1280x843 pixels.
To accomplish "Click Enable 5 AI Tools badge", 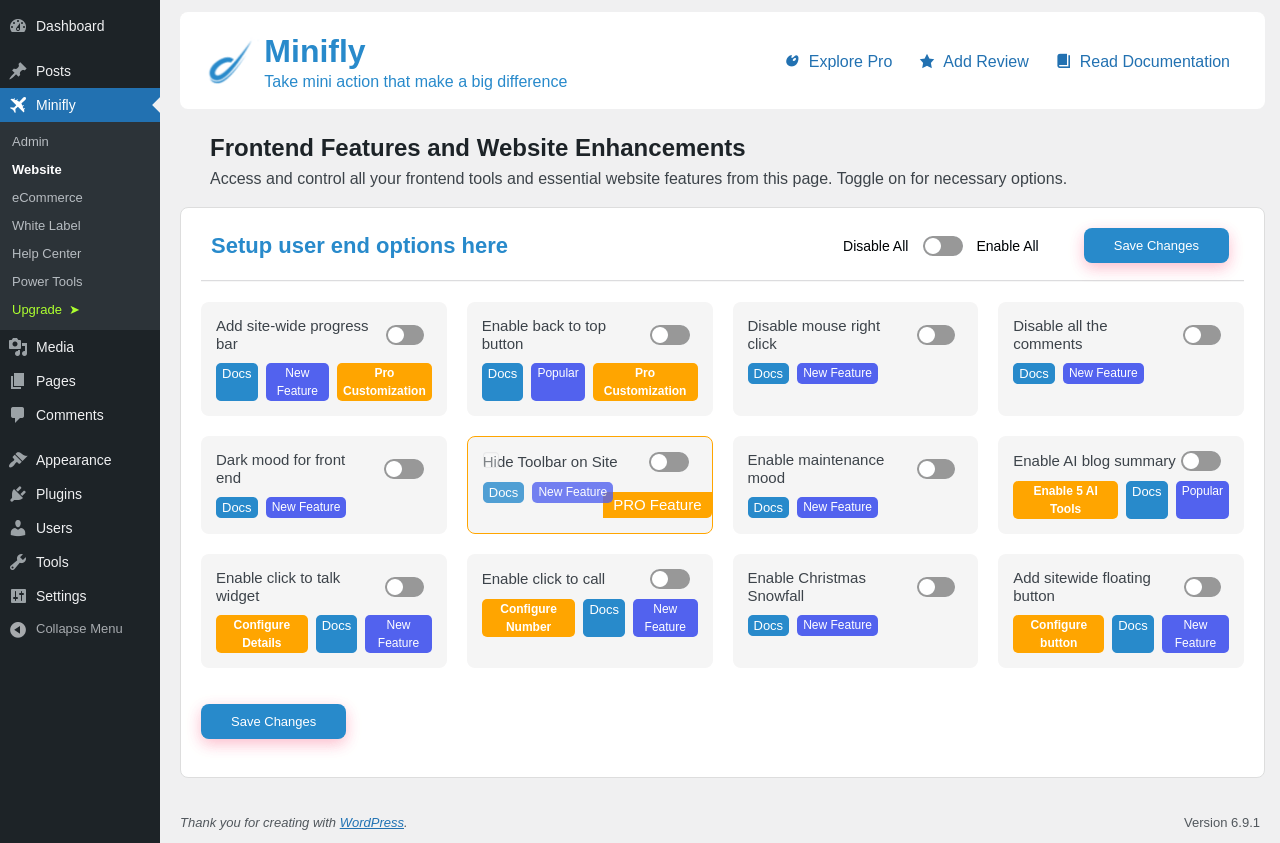I will 1065,500.
